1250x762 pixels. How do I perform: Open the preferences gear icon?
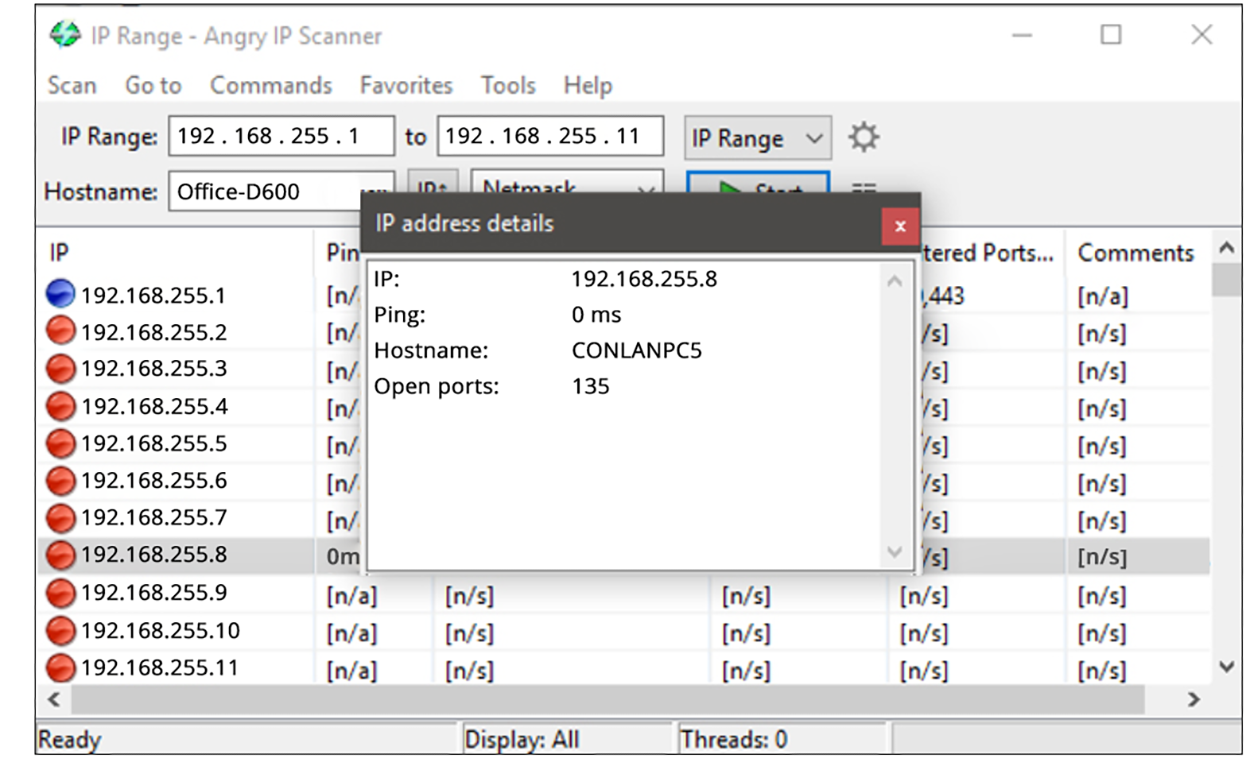pos(863,137)
